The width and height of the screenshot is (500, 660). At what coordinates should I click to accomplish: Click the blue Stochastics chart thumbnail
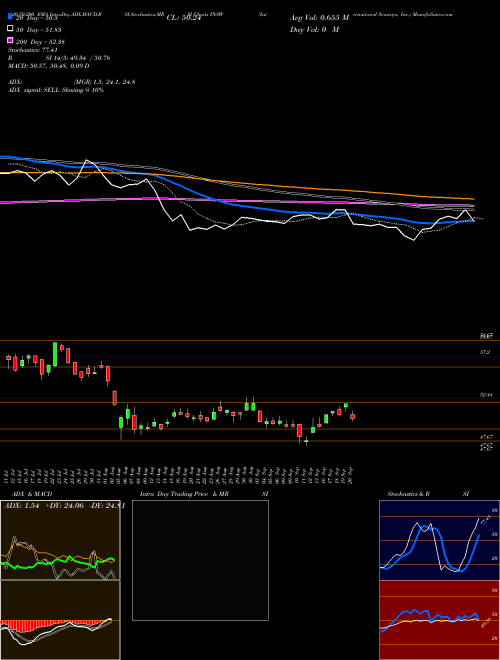click(x=439, y=540)
